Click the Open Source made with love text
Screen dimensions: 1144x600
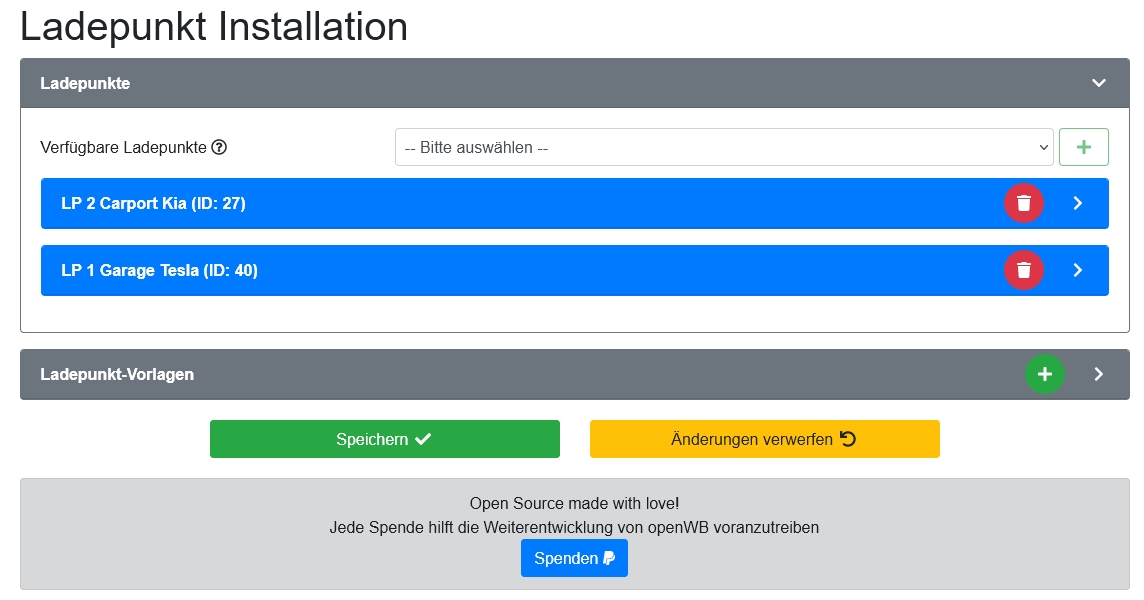tap(574, 503)
